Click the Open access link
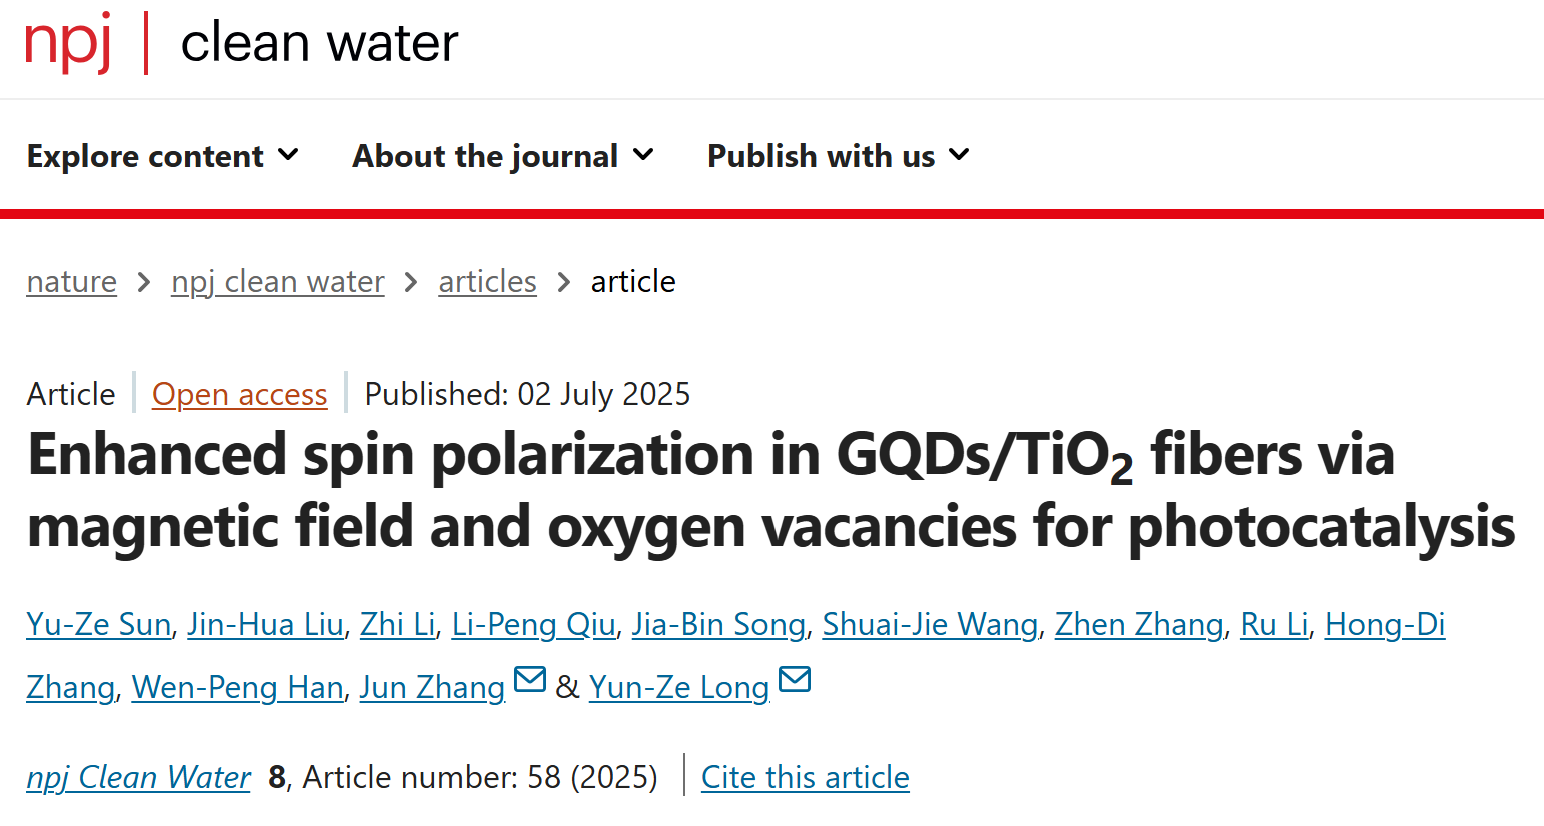 (x=239, y=395)
